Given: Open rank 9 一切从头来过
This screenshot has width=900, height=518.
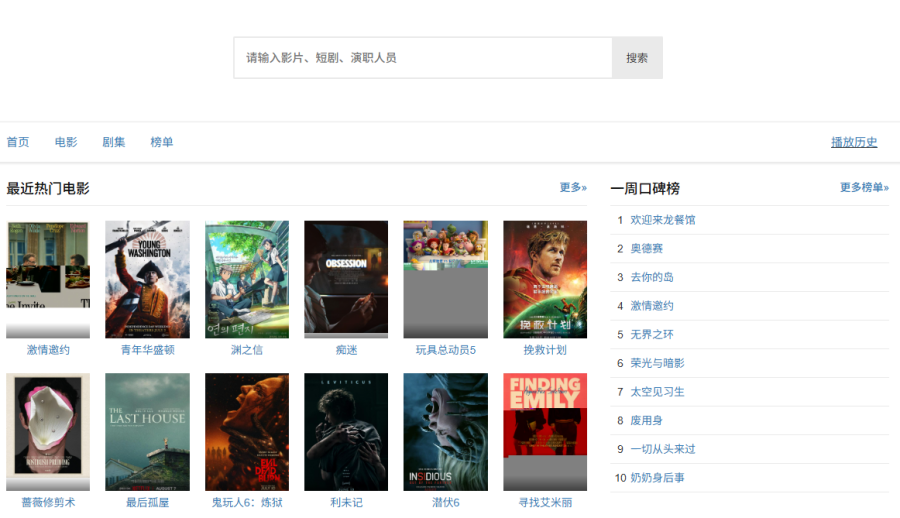Looking at the screenshot, I should [x=662, y=449].
